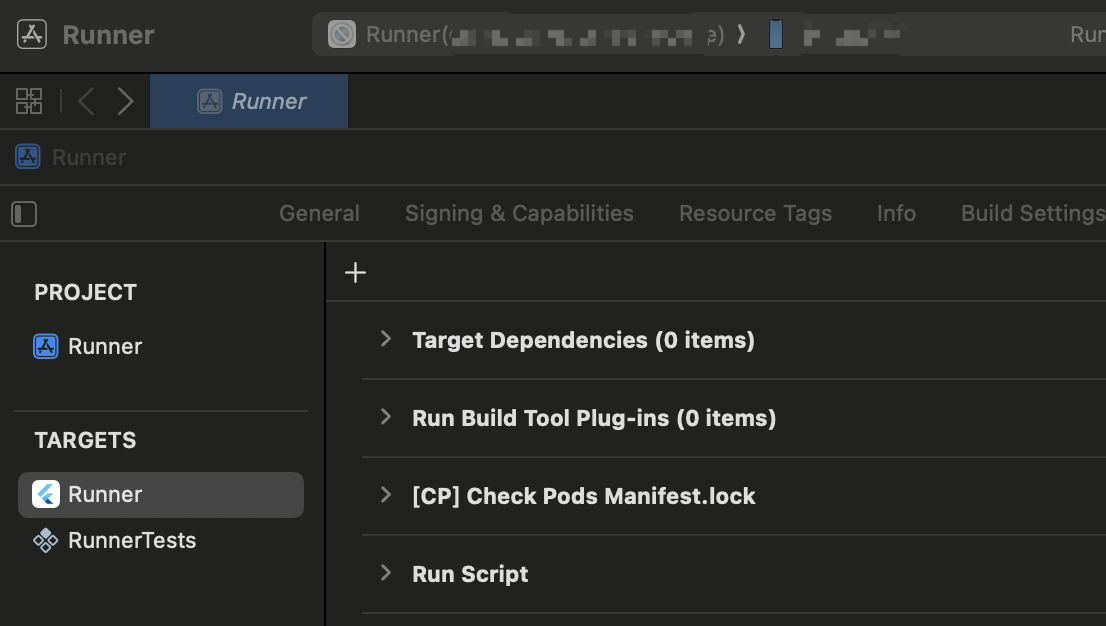Image resolution: width=1106 pixels, height=626 pixels.
Task: Open the related items grid menu
Action: click(29, 101)
